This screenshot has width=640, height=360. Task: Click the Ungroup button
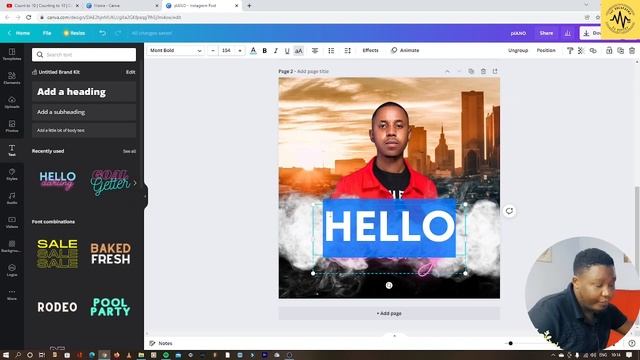tap(518, 51)
